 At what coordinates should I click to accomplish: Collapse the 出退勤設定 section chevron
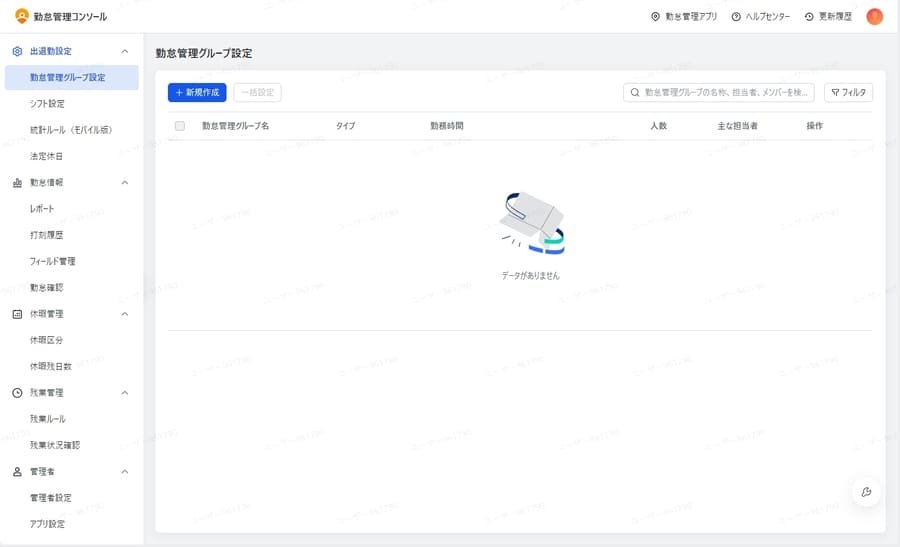pos(125,51)
